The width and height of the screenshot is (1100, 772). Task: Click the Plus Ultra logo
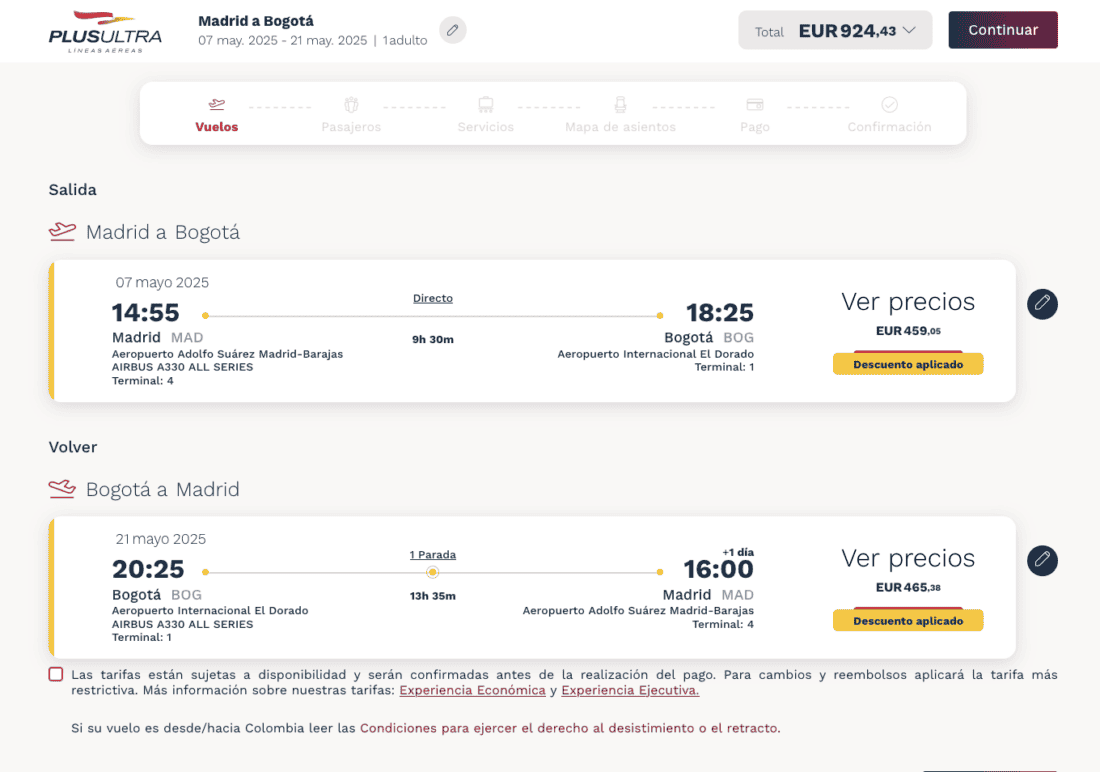click(x=105, y=31)
